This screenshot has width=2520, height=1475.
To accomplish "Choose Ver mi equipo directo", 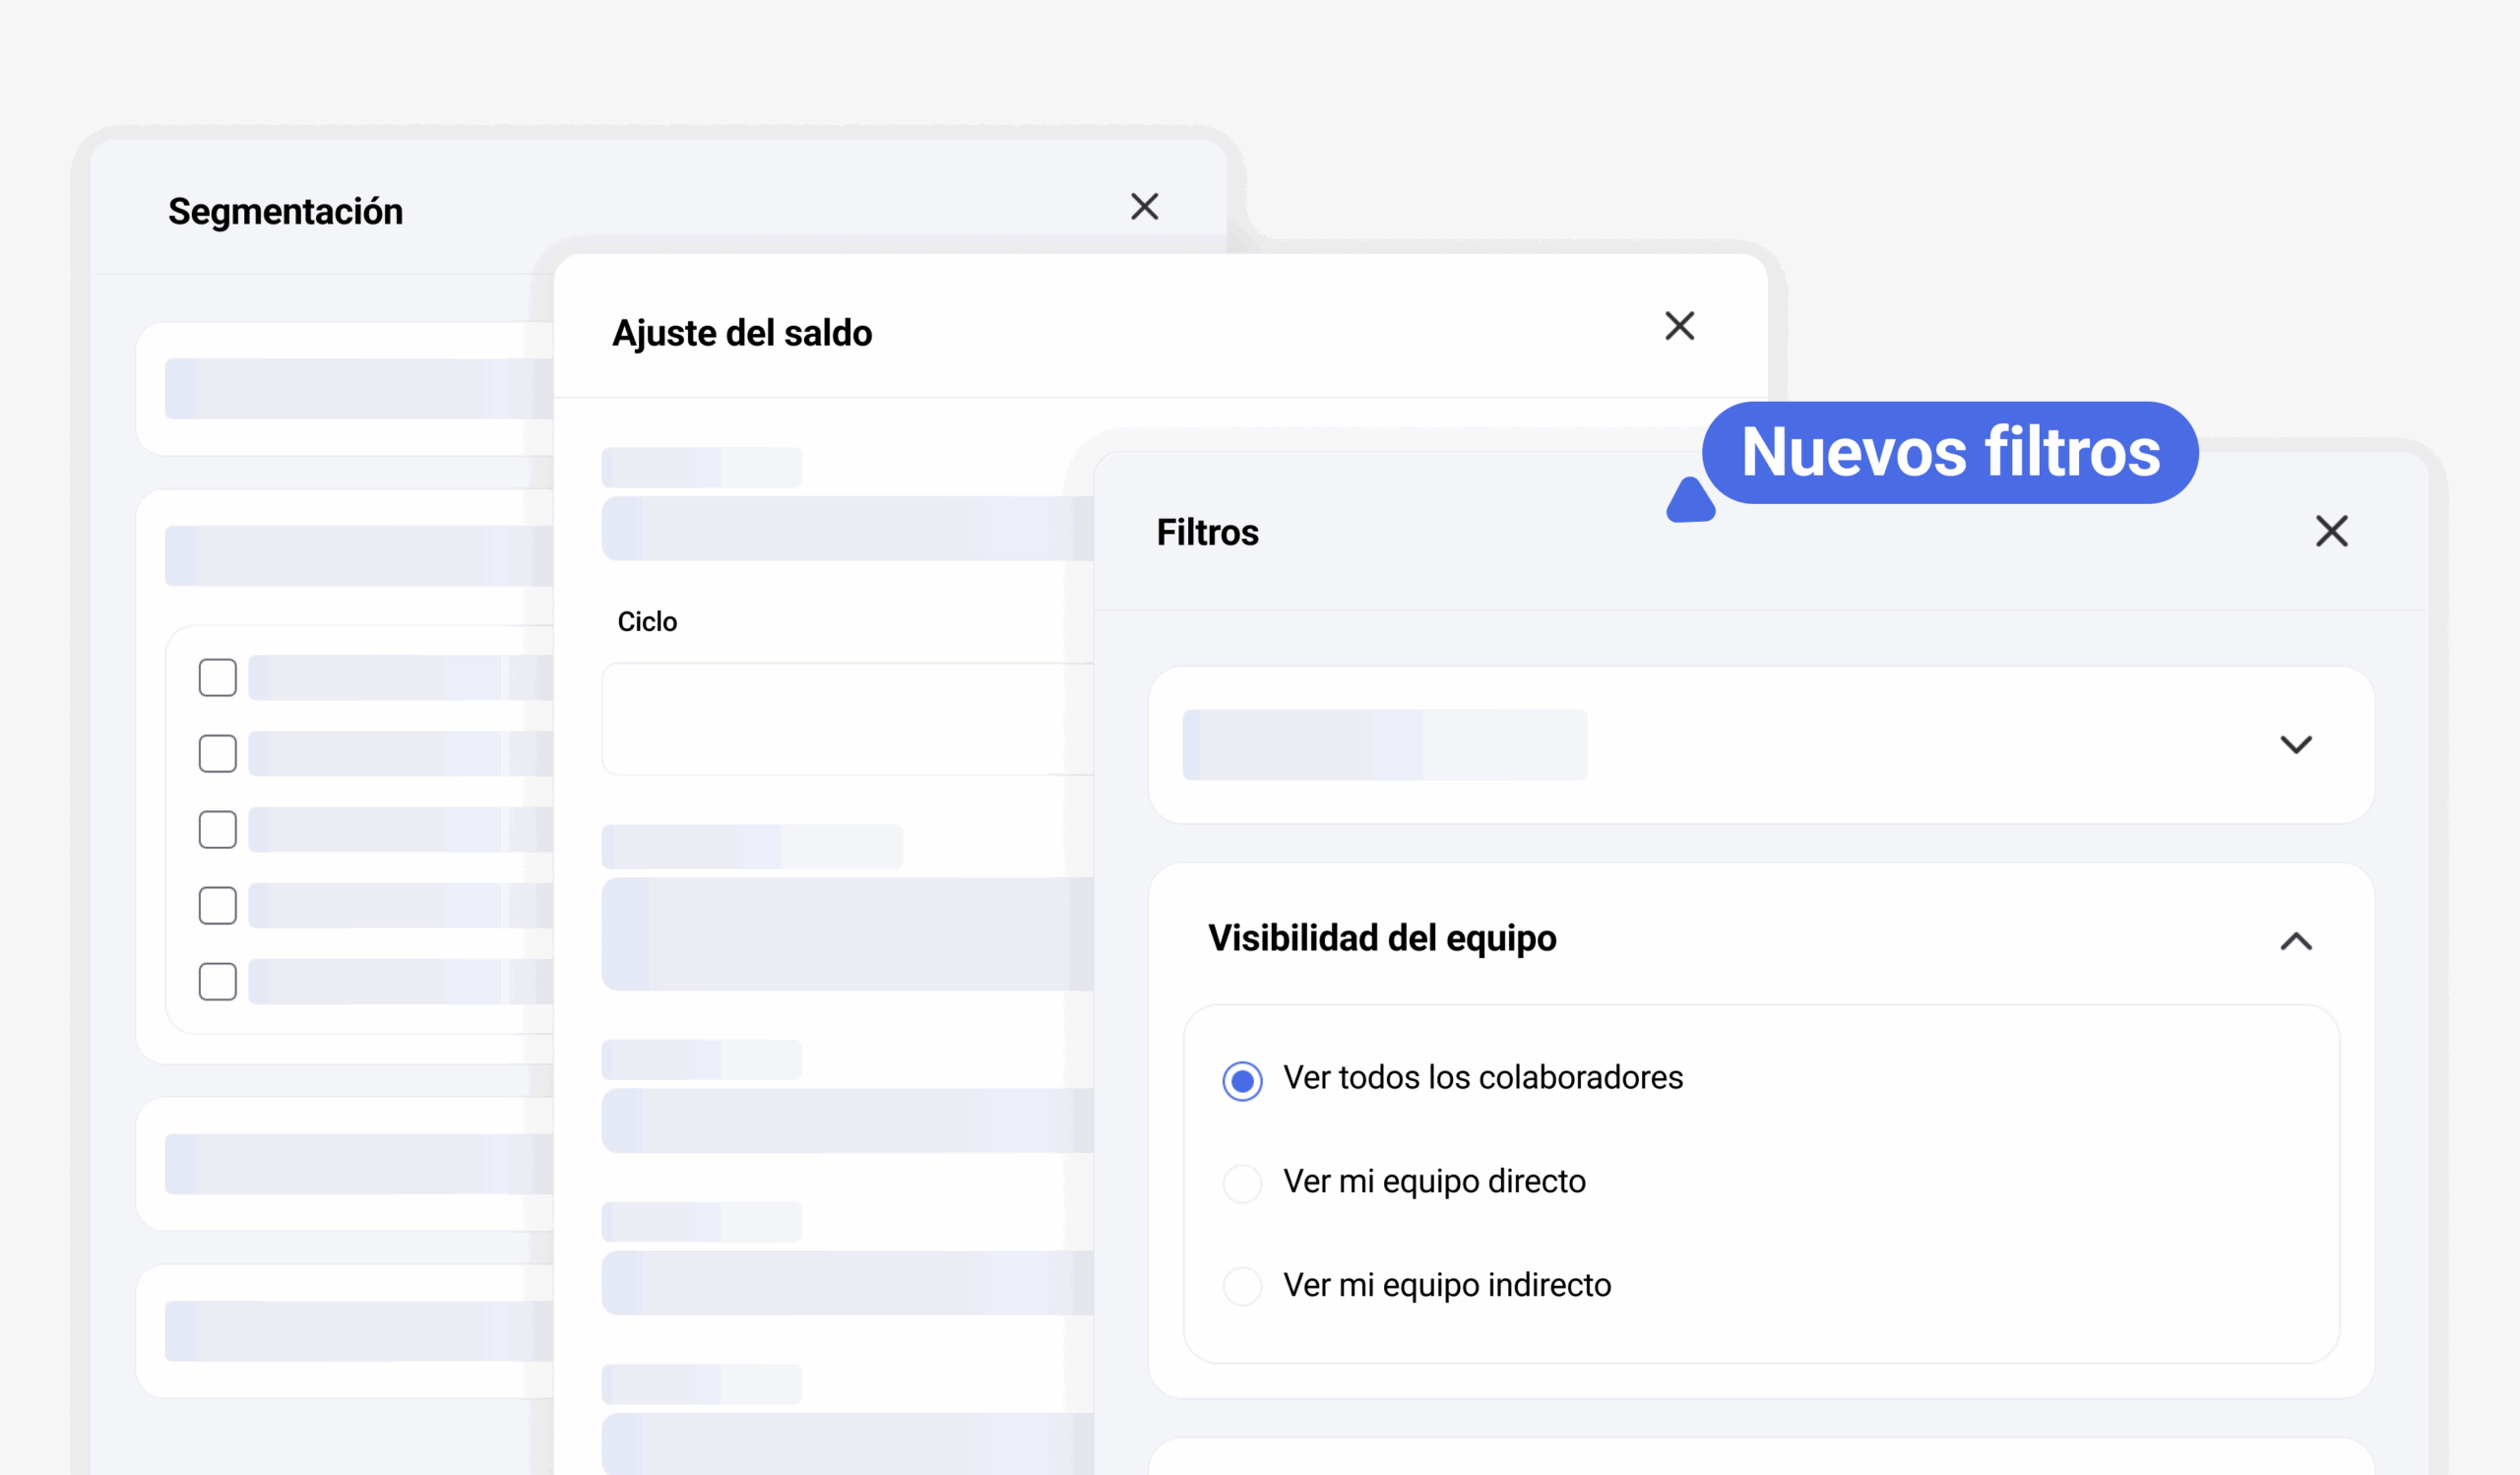I will click(x=1242, y=1183).
